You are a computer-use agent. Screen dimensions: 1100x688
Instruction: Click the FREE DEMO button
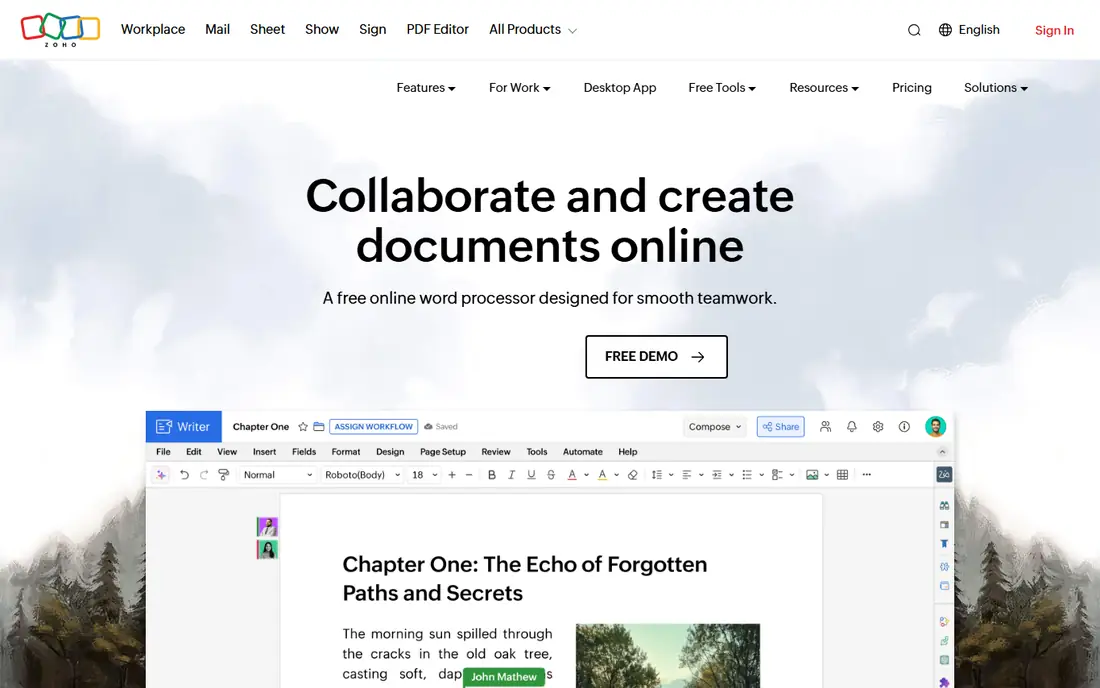tap(657, 357)
